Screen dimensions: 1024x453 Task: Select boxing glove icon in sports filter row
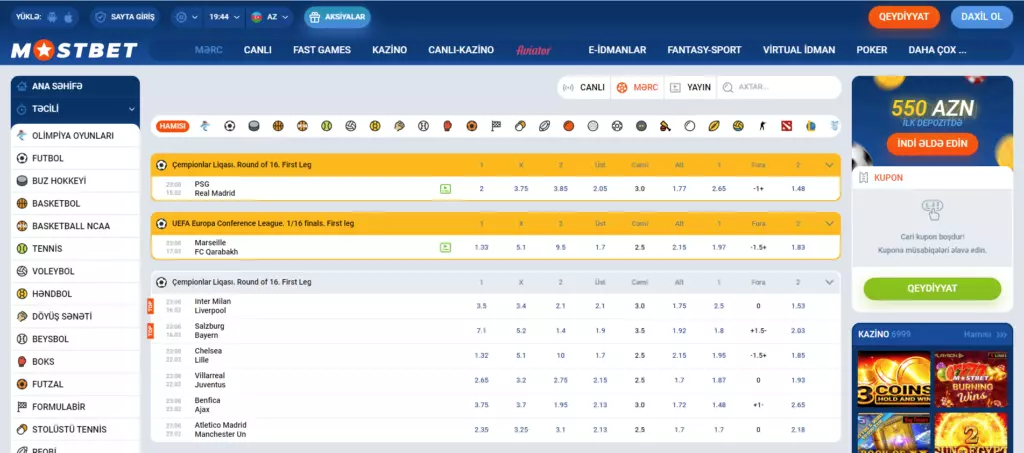[447, 126]
